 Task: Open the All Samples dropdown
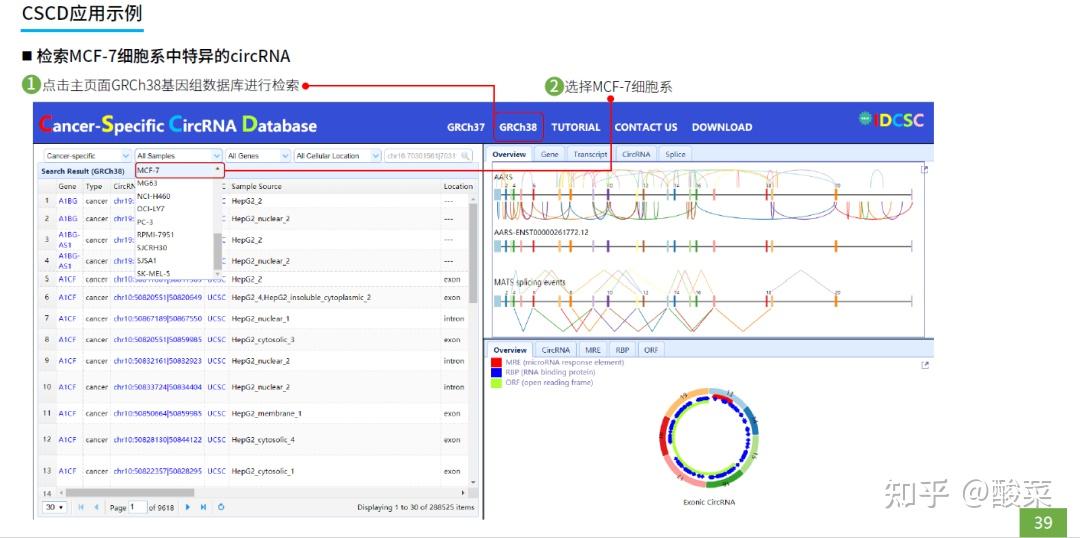pos(178,156)
